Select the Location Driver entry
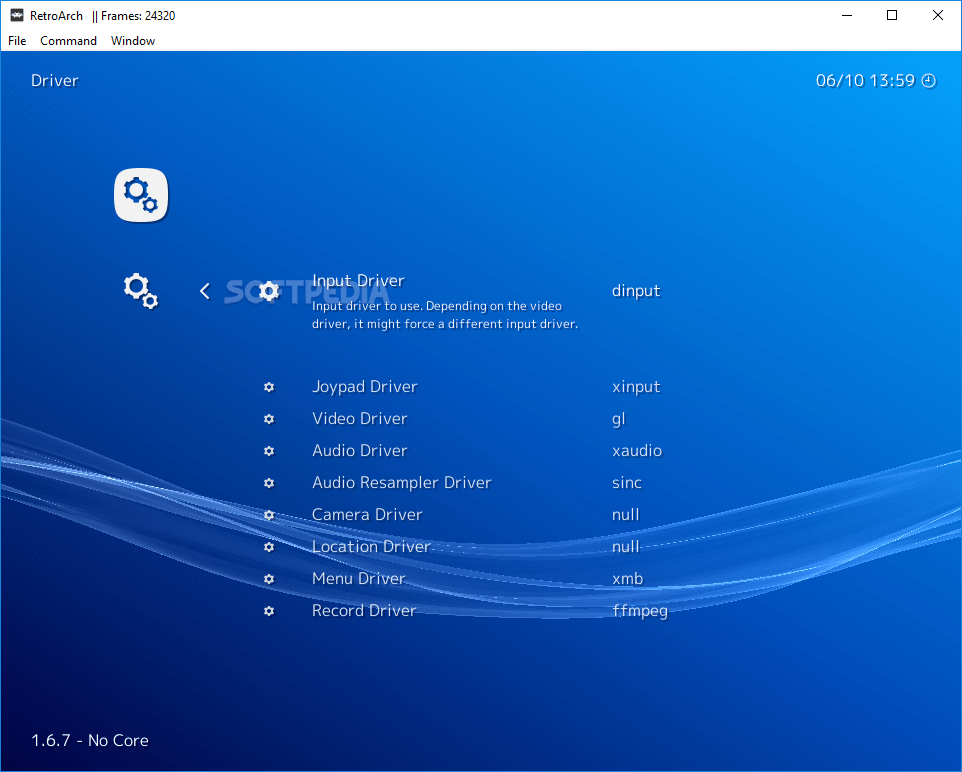The image size is (962, 772). 371,546
